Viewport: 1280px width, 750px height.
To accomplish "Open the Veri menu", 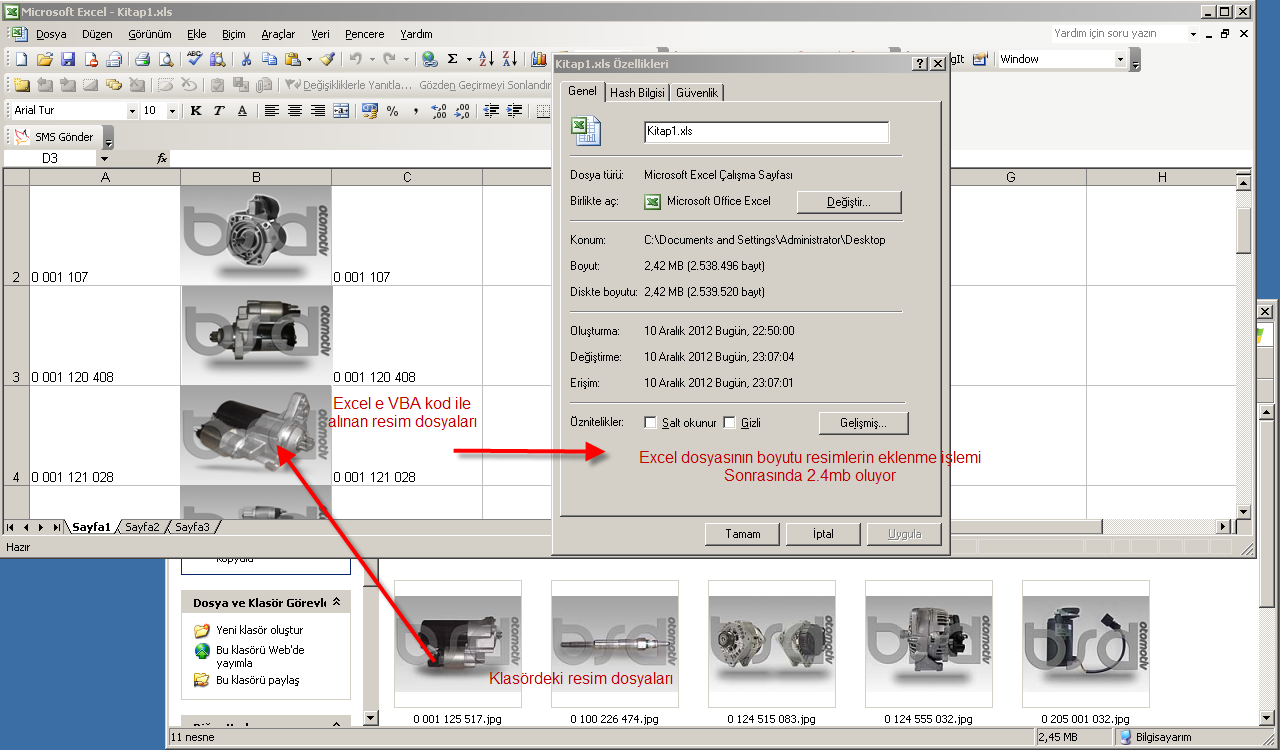I will (x=321, y=34).
